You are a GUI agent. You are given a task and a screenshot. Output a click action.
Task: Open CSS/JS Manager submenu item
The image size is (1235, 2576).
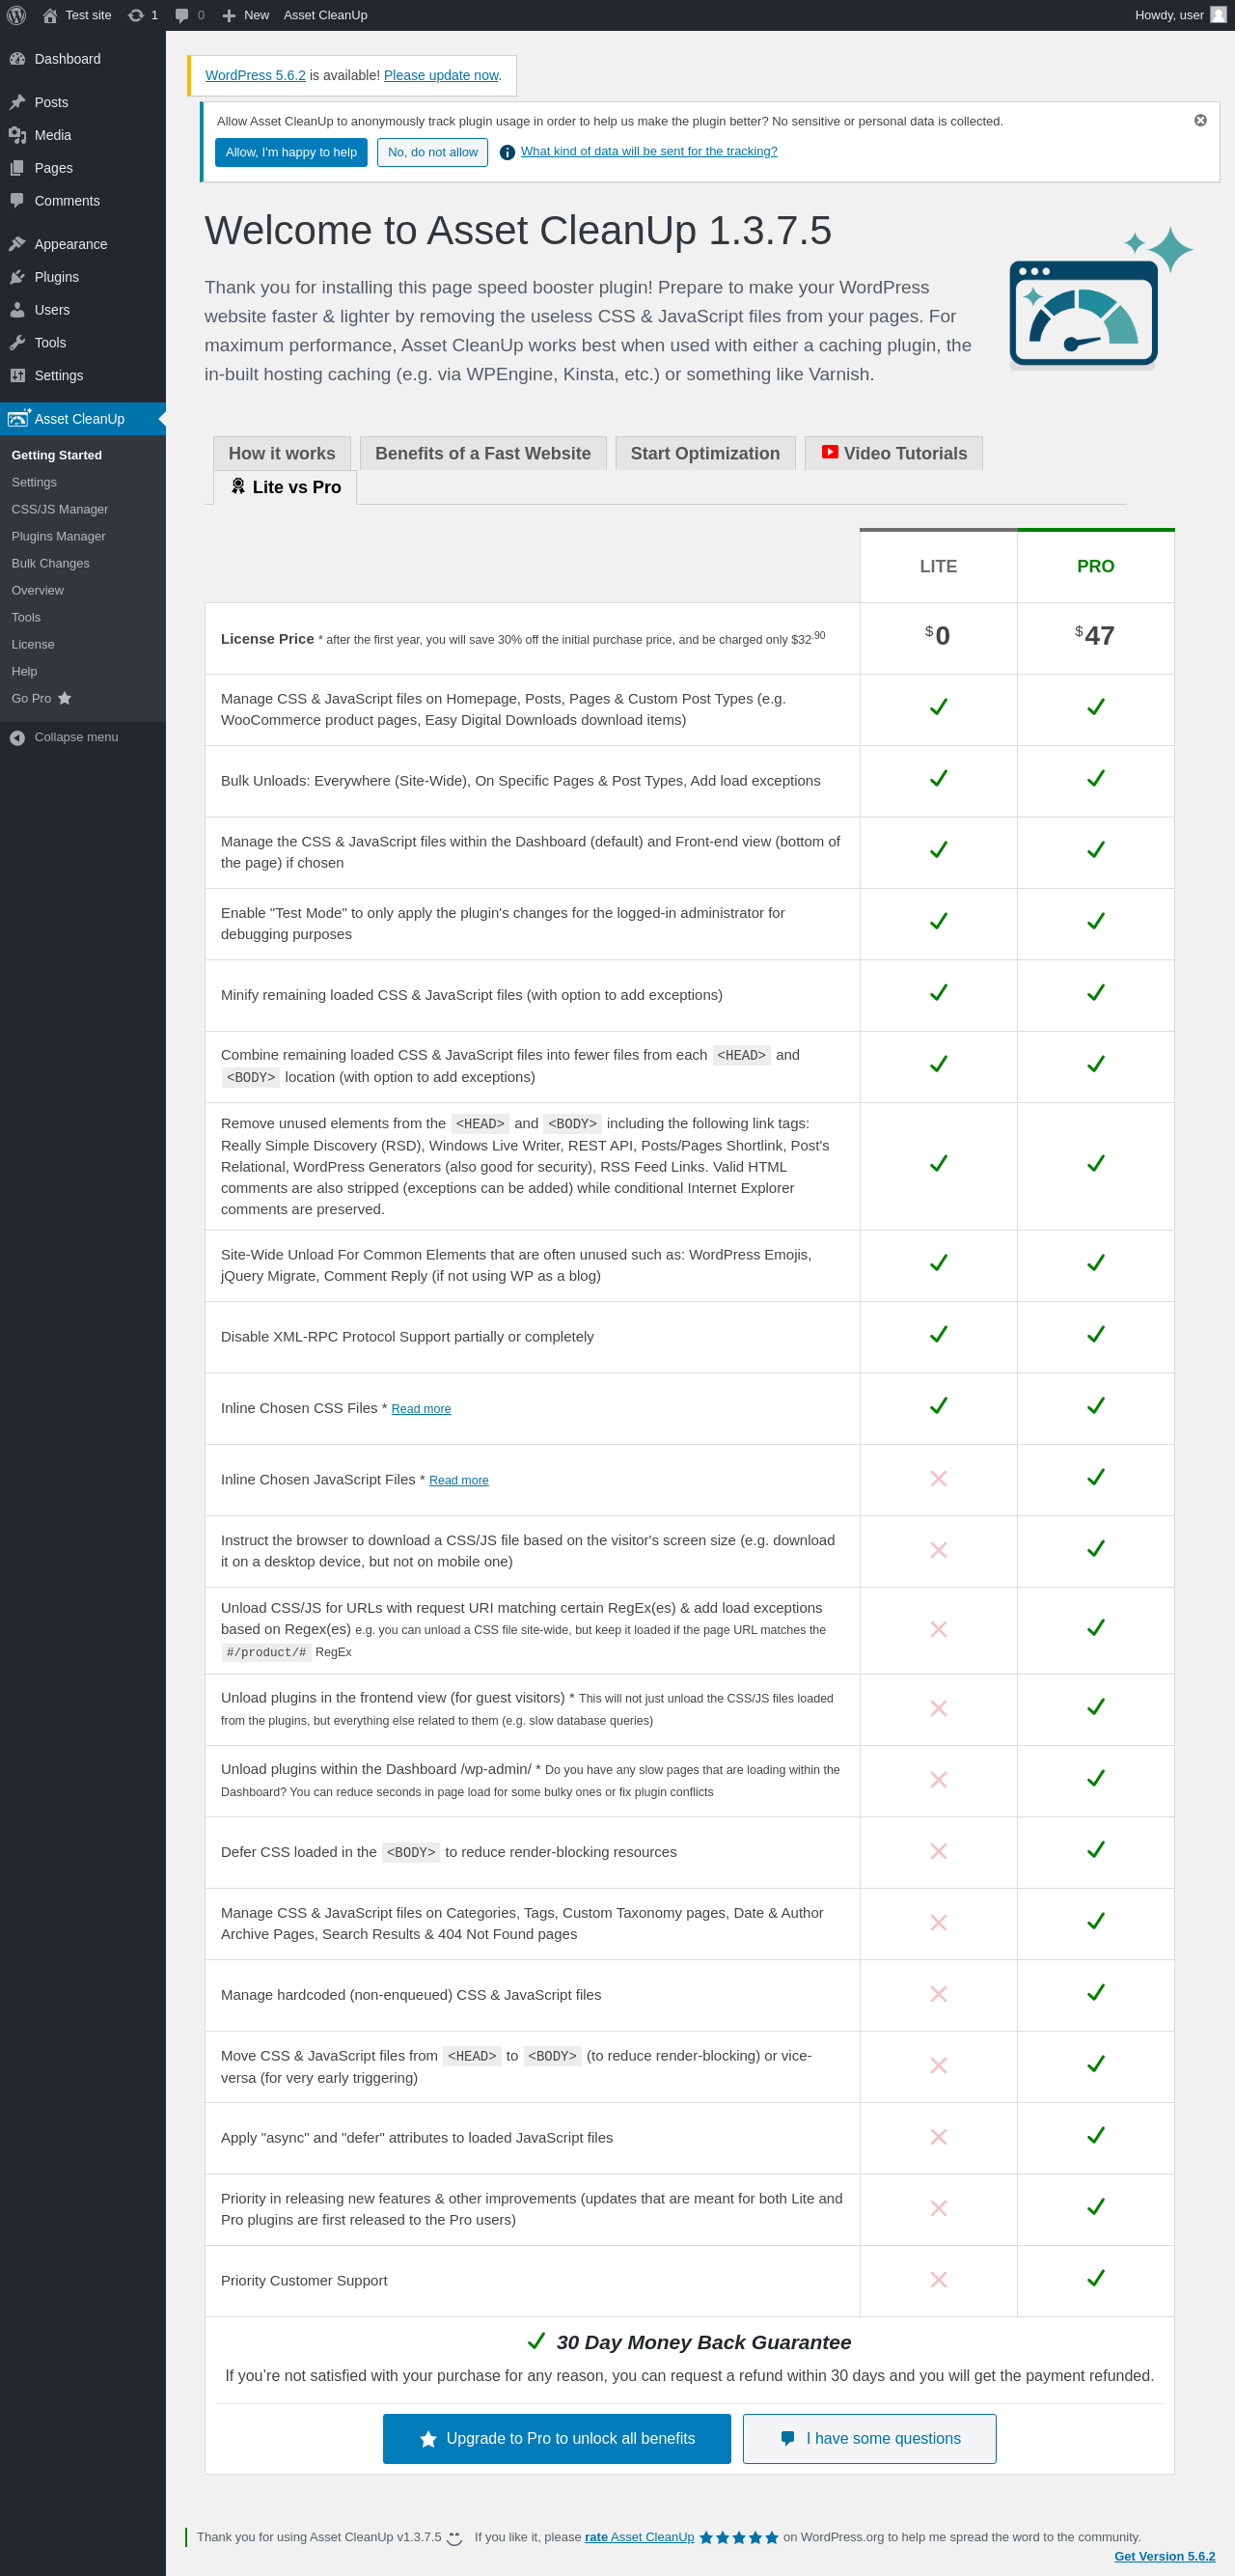point(60,509)
